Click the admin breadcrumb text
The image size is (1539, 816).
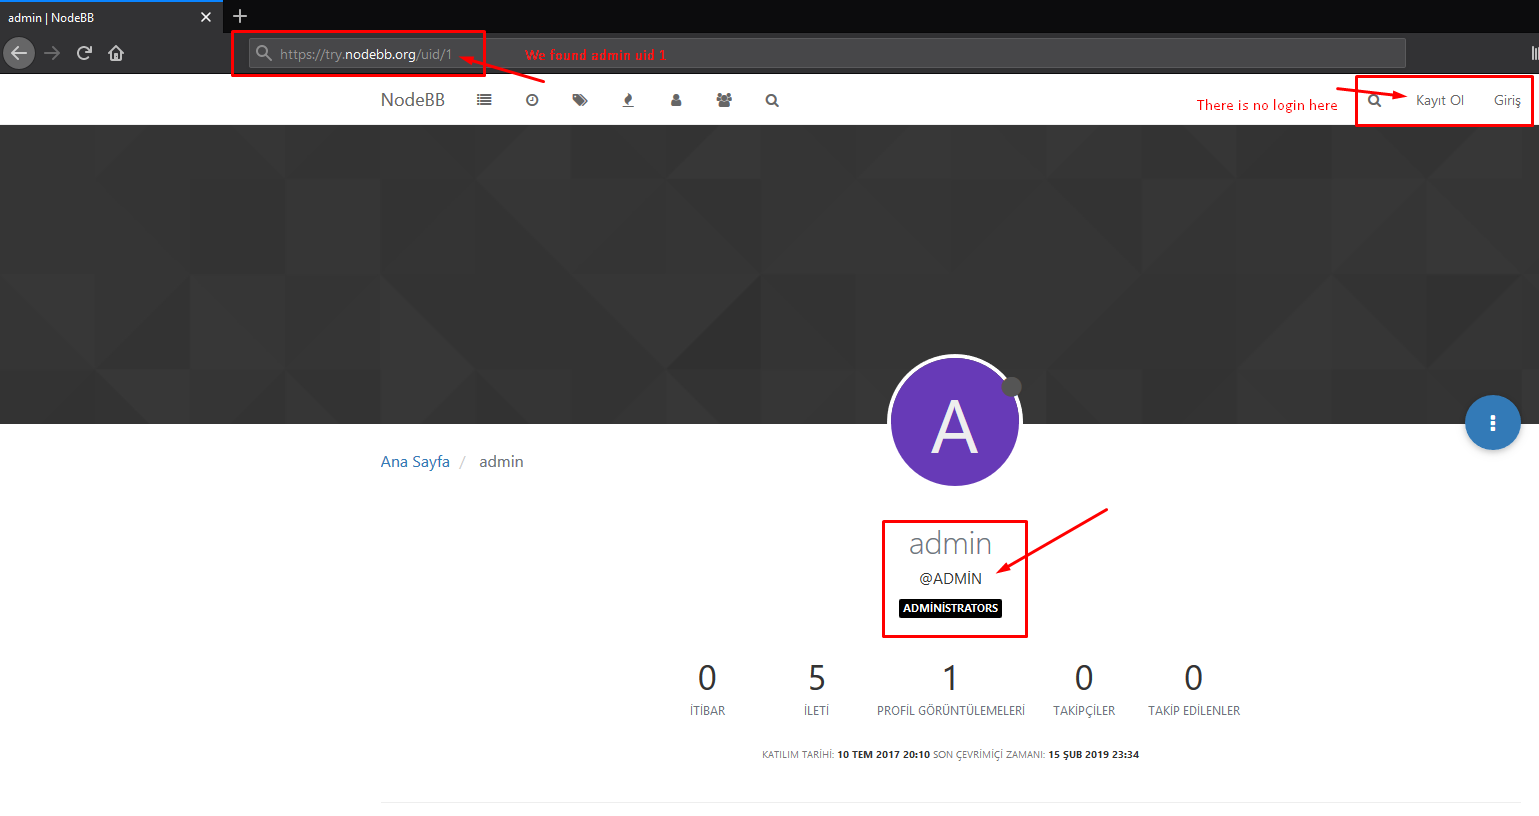501,462
